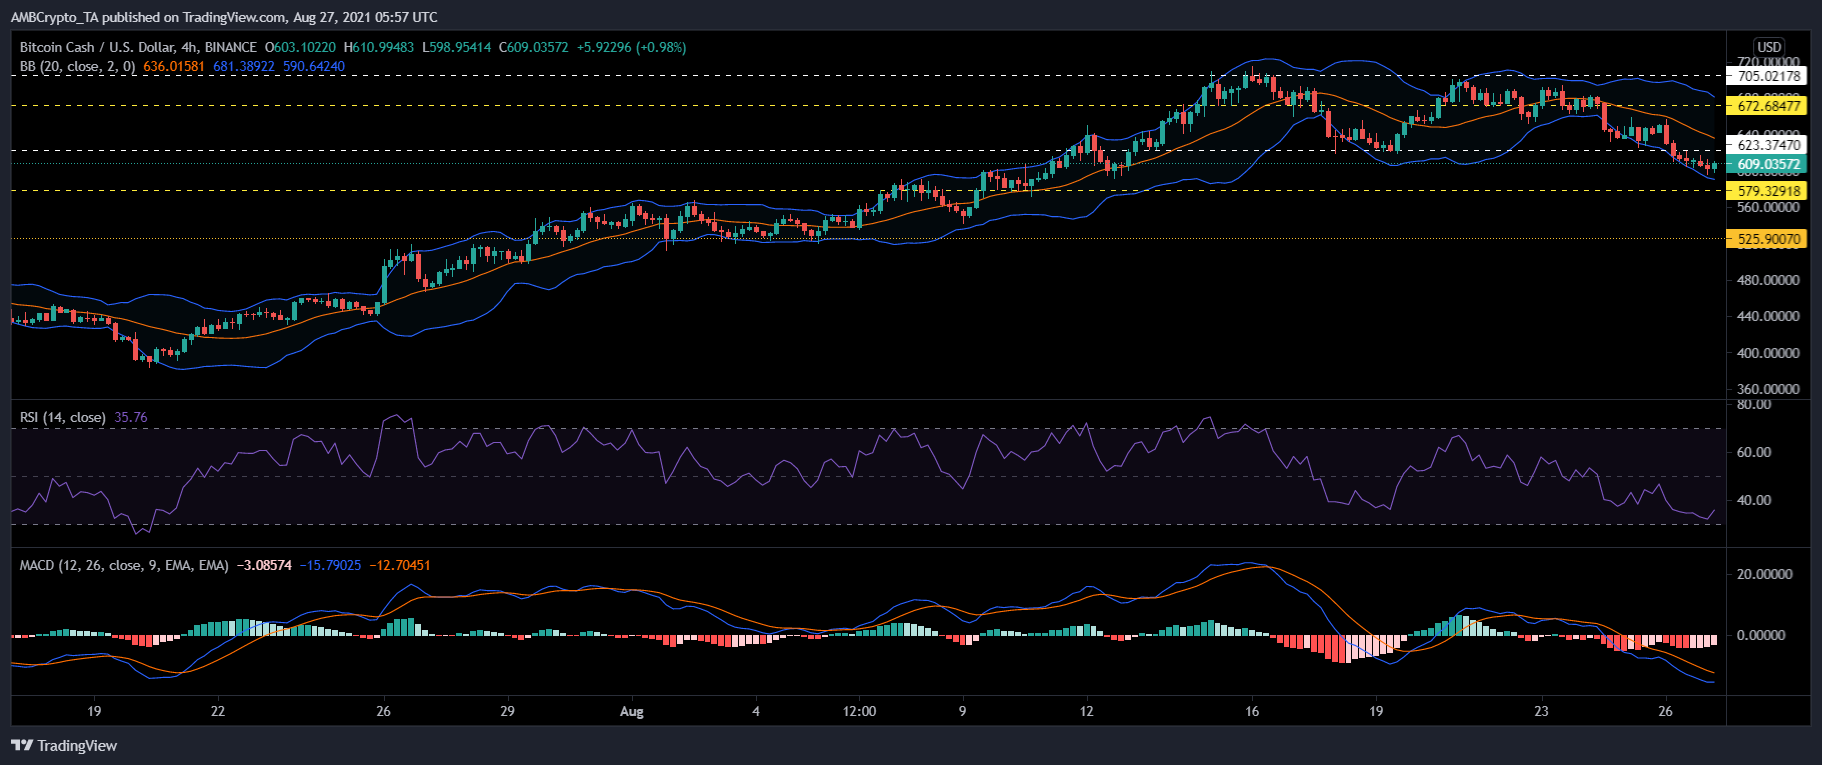This screenshot has height=765, width=1822.
Task: Click the yellow 579.32918 price label
Action: point(1769,191)
